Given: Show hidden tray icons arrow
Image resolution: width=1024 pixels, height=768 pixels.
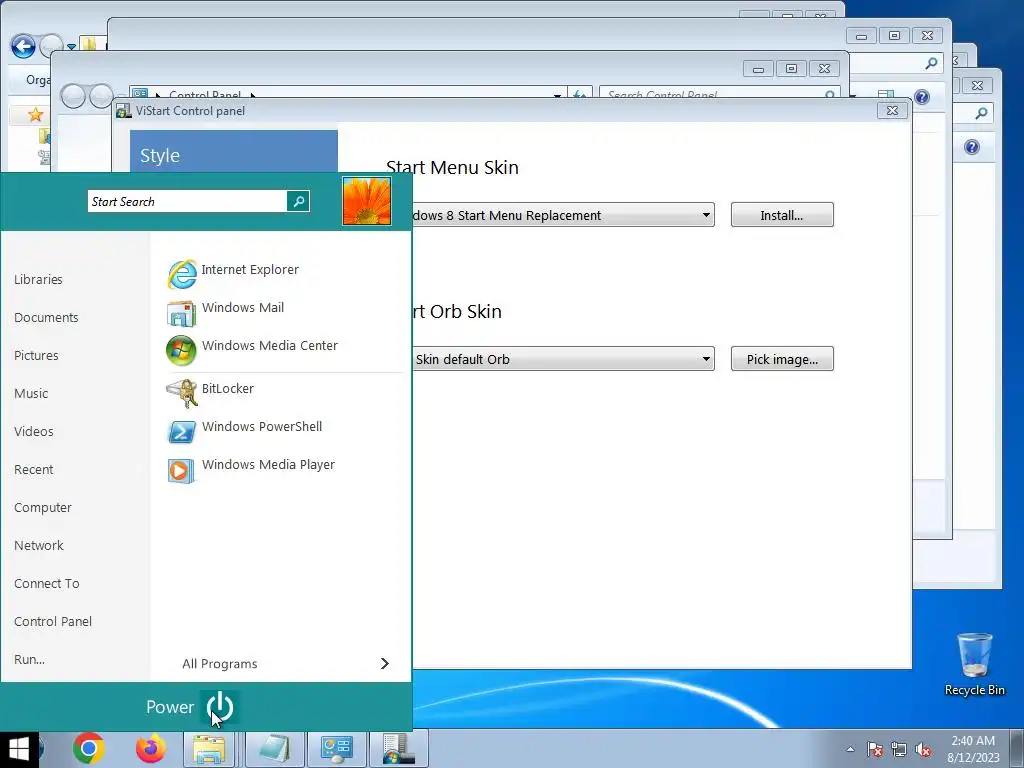Looking at the screenshot, I should [x=850, y=749].
